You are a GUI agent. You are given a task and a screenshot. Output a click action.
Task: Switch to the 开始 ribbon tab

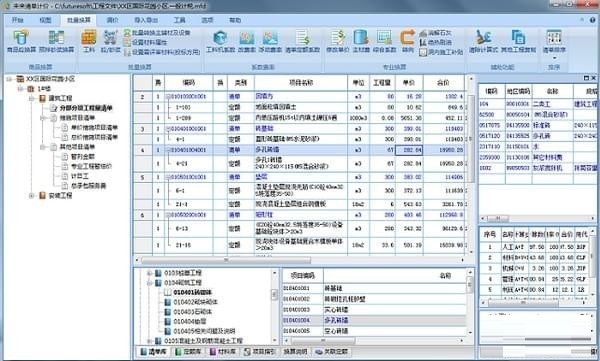click(x=18, y=20)
